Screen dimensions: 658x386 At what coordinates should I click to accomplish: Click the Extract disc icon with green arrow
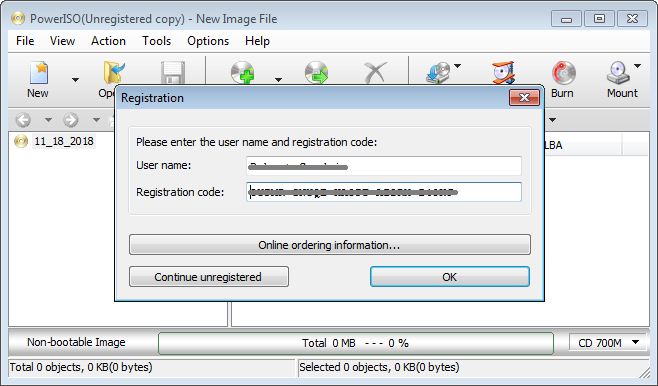(316, 73)
